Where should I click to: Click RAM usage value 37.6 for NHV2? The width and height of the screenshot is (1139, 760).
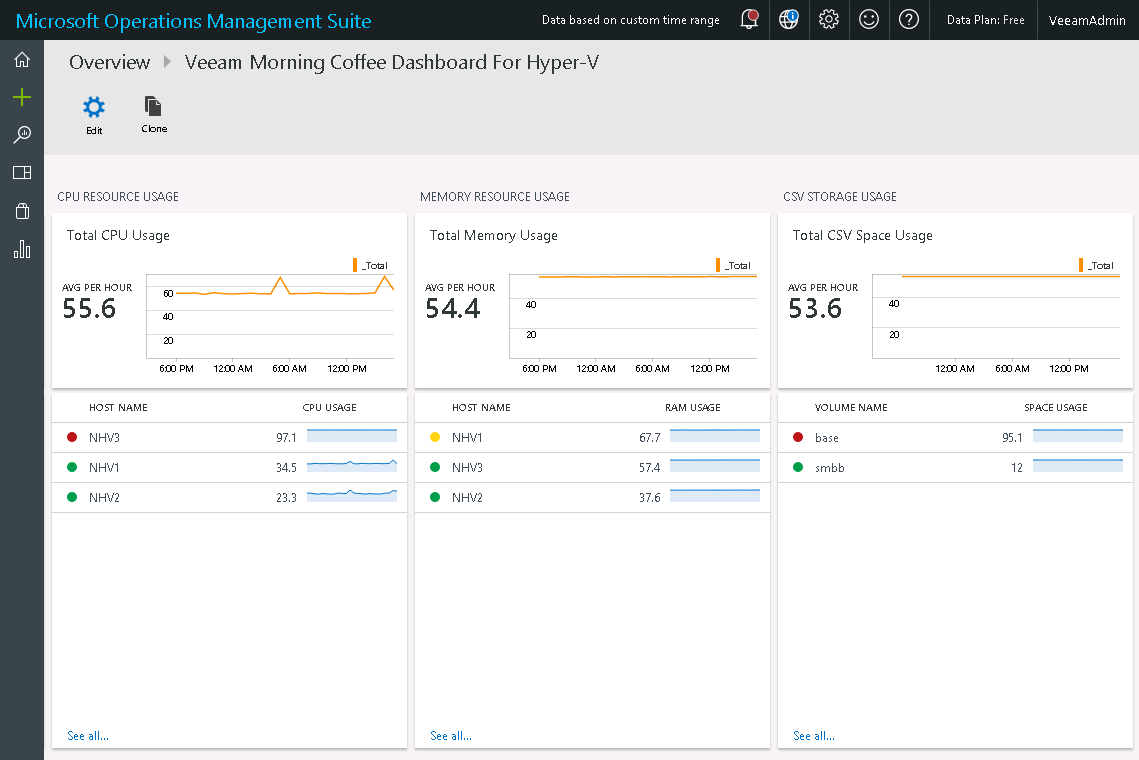pos(649,498)
